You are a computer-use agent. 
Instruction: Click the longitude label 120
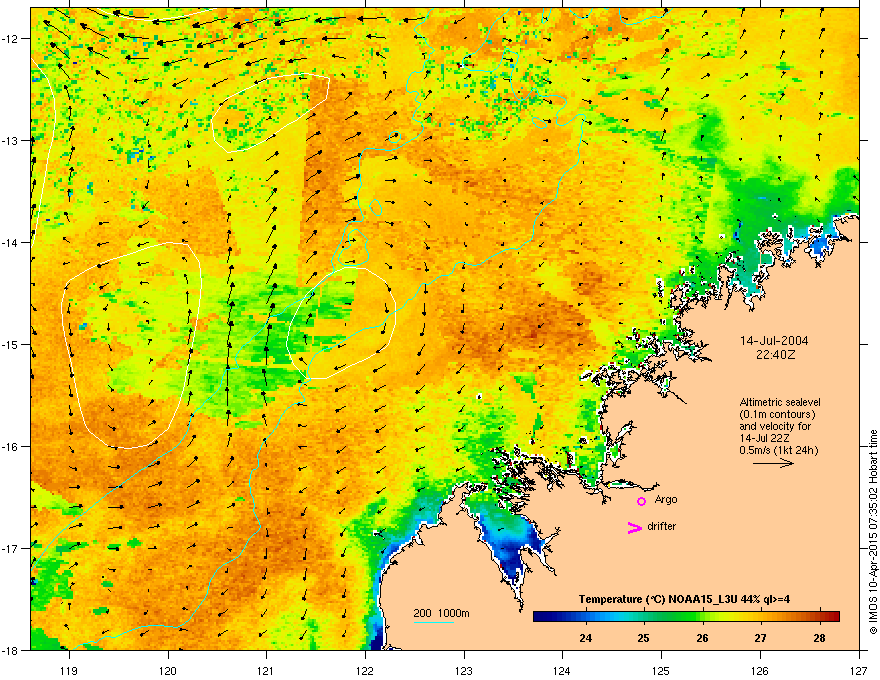pyautogui.click(x=168, y=670)
